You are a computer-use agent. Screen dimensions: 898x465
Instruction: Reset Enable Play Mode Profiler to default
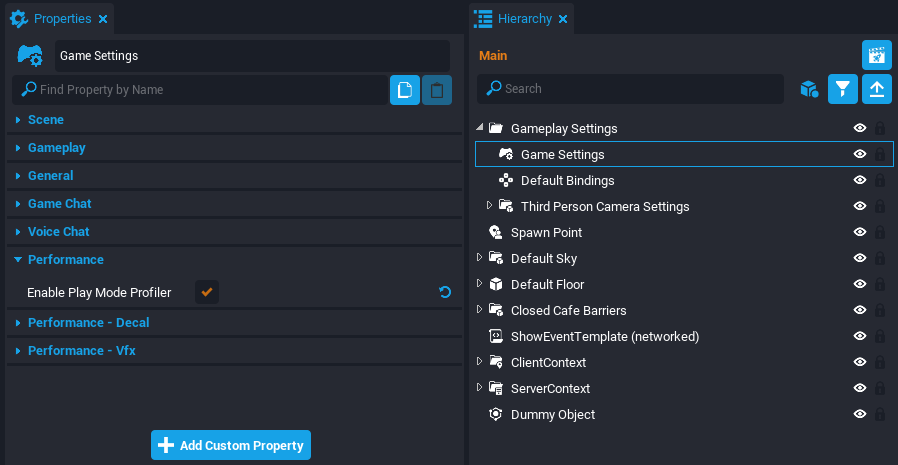point(445,292)
